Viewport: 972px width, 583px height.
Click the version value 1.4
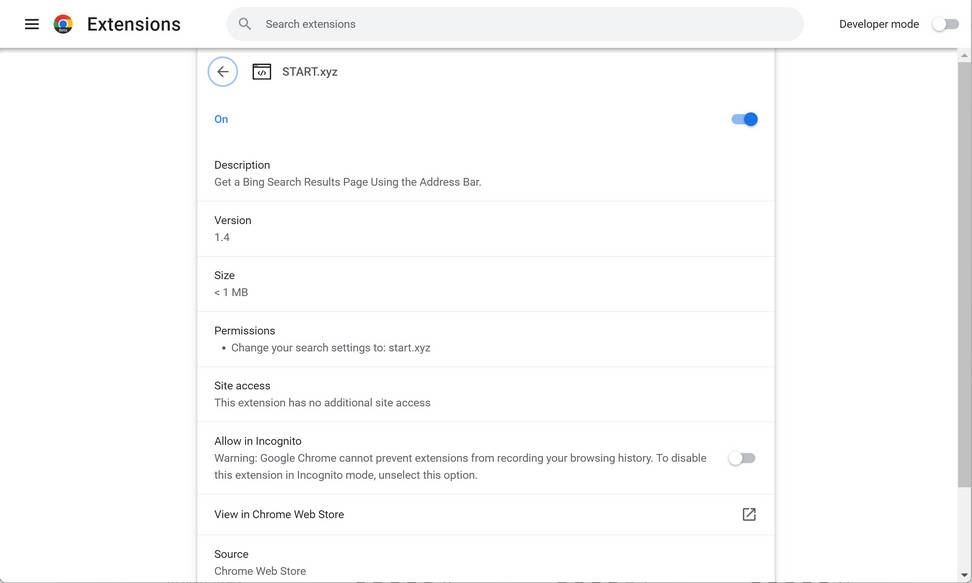pos(222,237)
